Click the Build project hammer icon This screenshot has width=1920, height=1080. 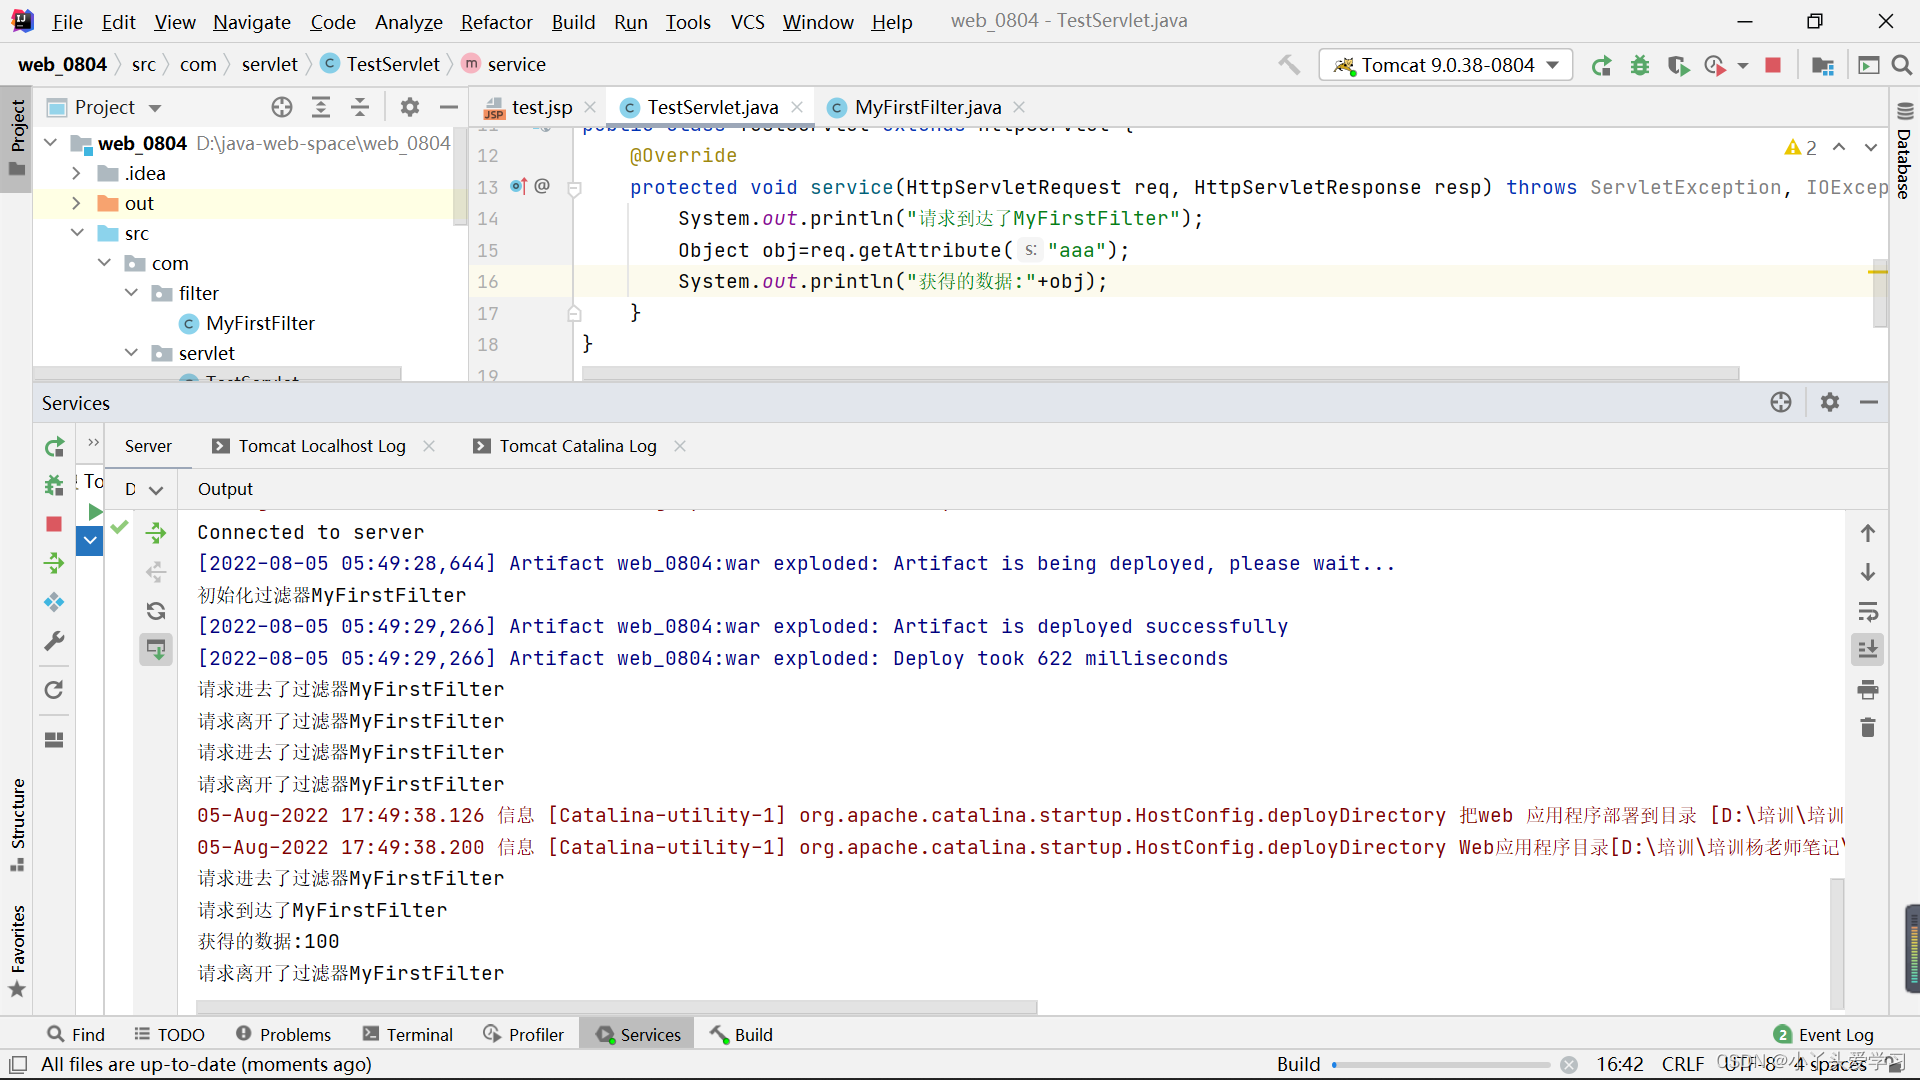[x=1289, y=65]
